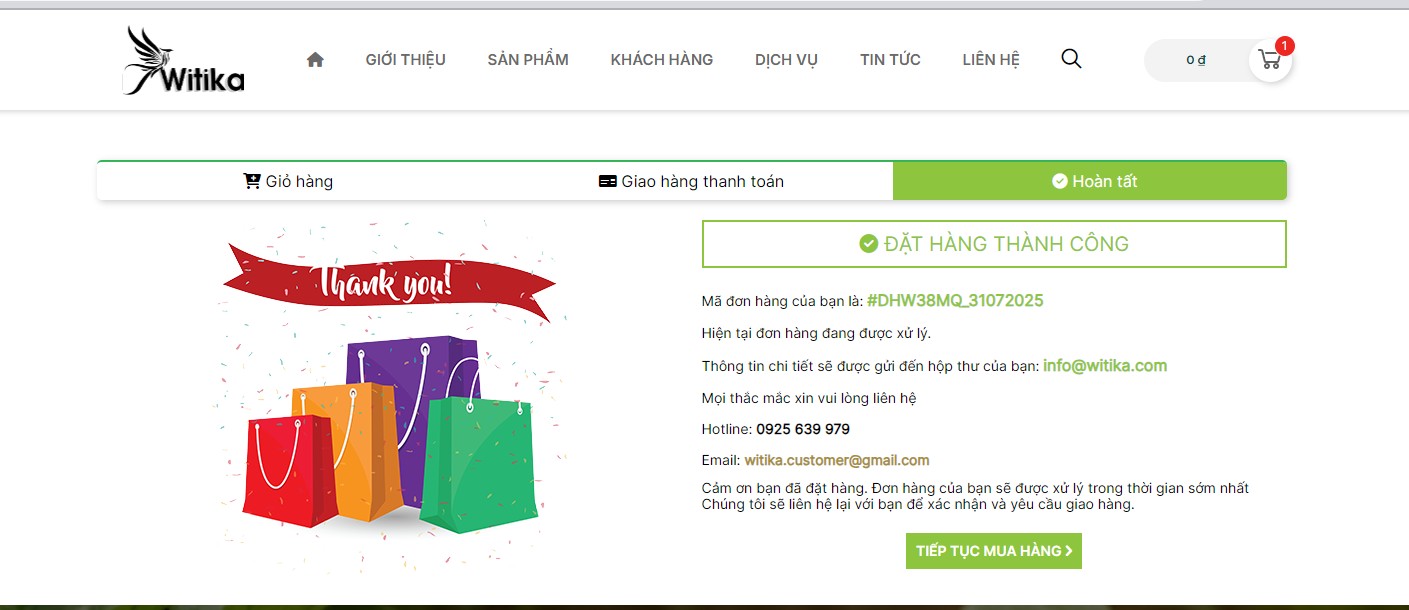
Task: Open the GIỚI THIỆU menu
Action: click(x=406, y=60)
